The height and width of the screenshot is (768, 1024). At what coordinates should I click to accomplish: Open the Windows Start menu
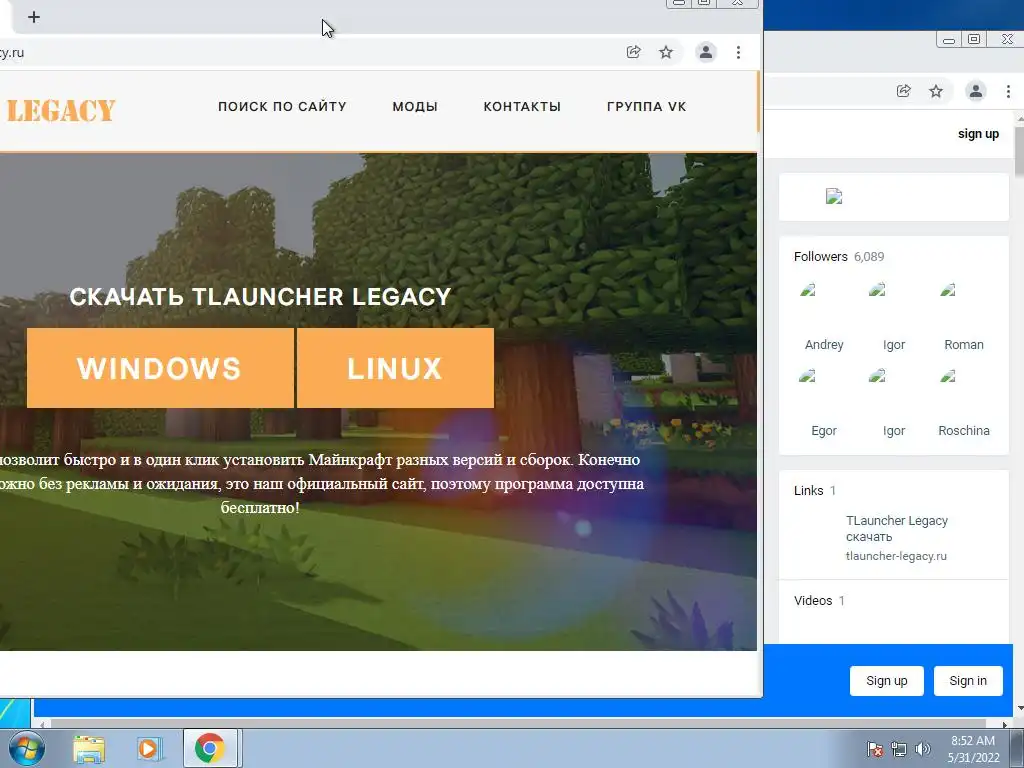25,748
